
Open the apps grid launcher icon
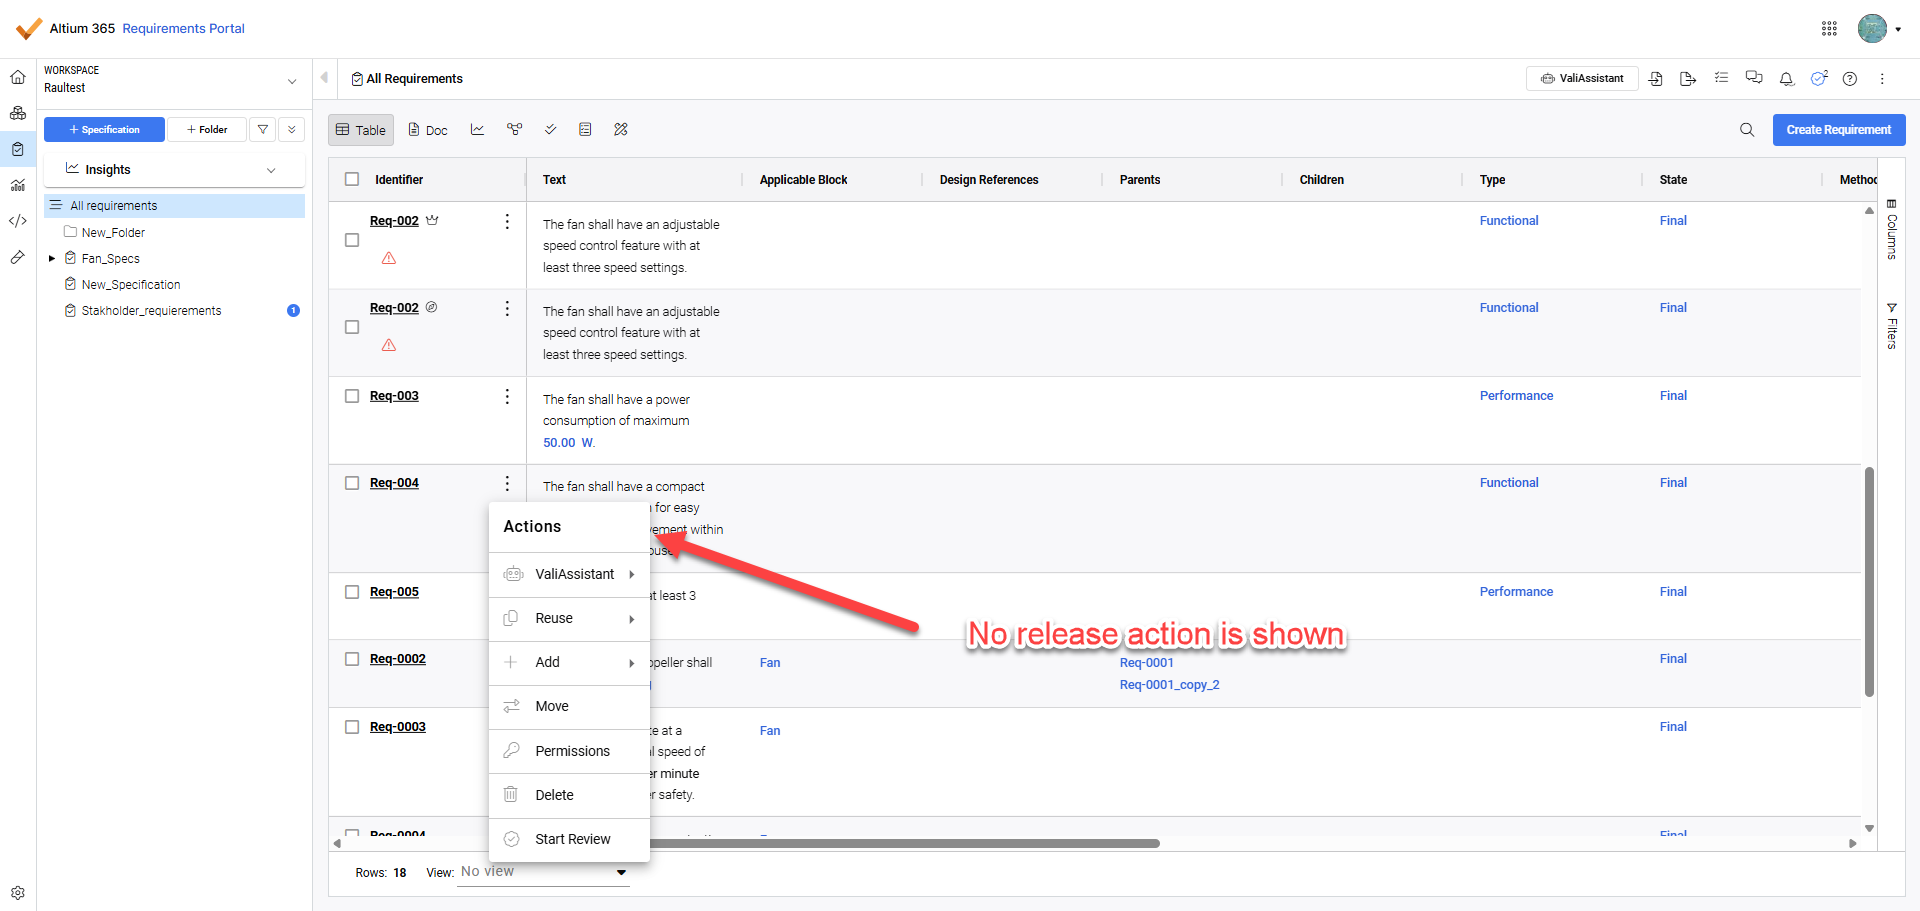tap(1829, 29)
